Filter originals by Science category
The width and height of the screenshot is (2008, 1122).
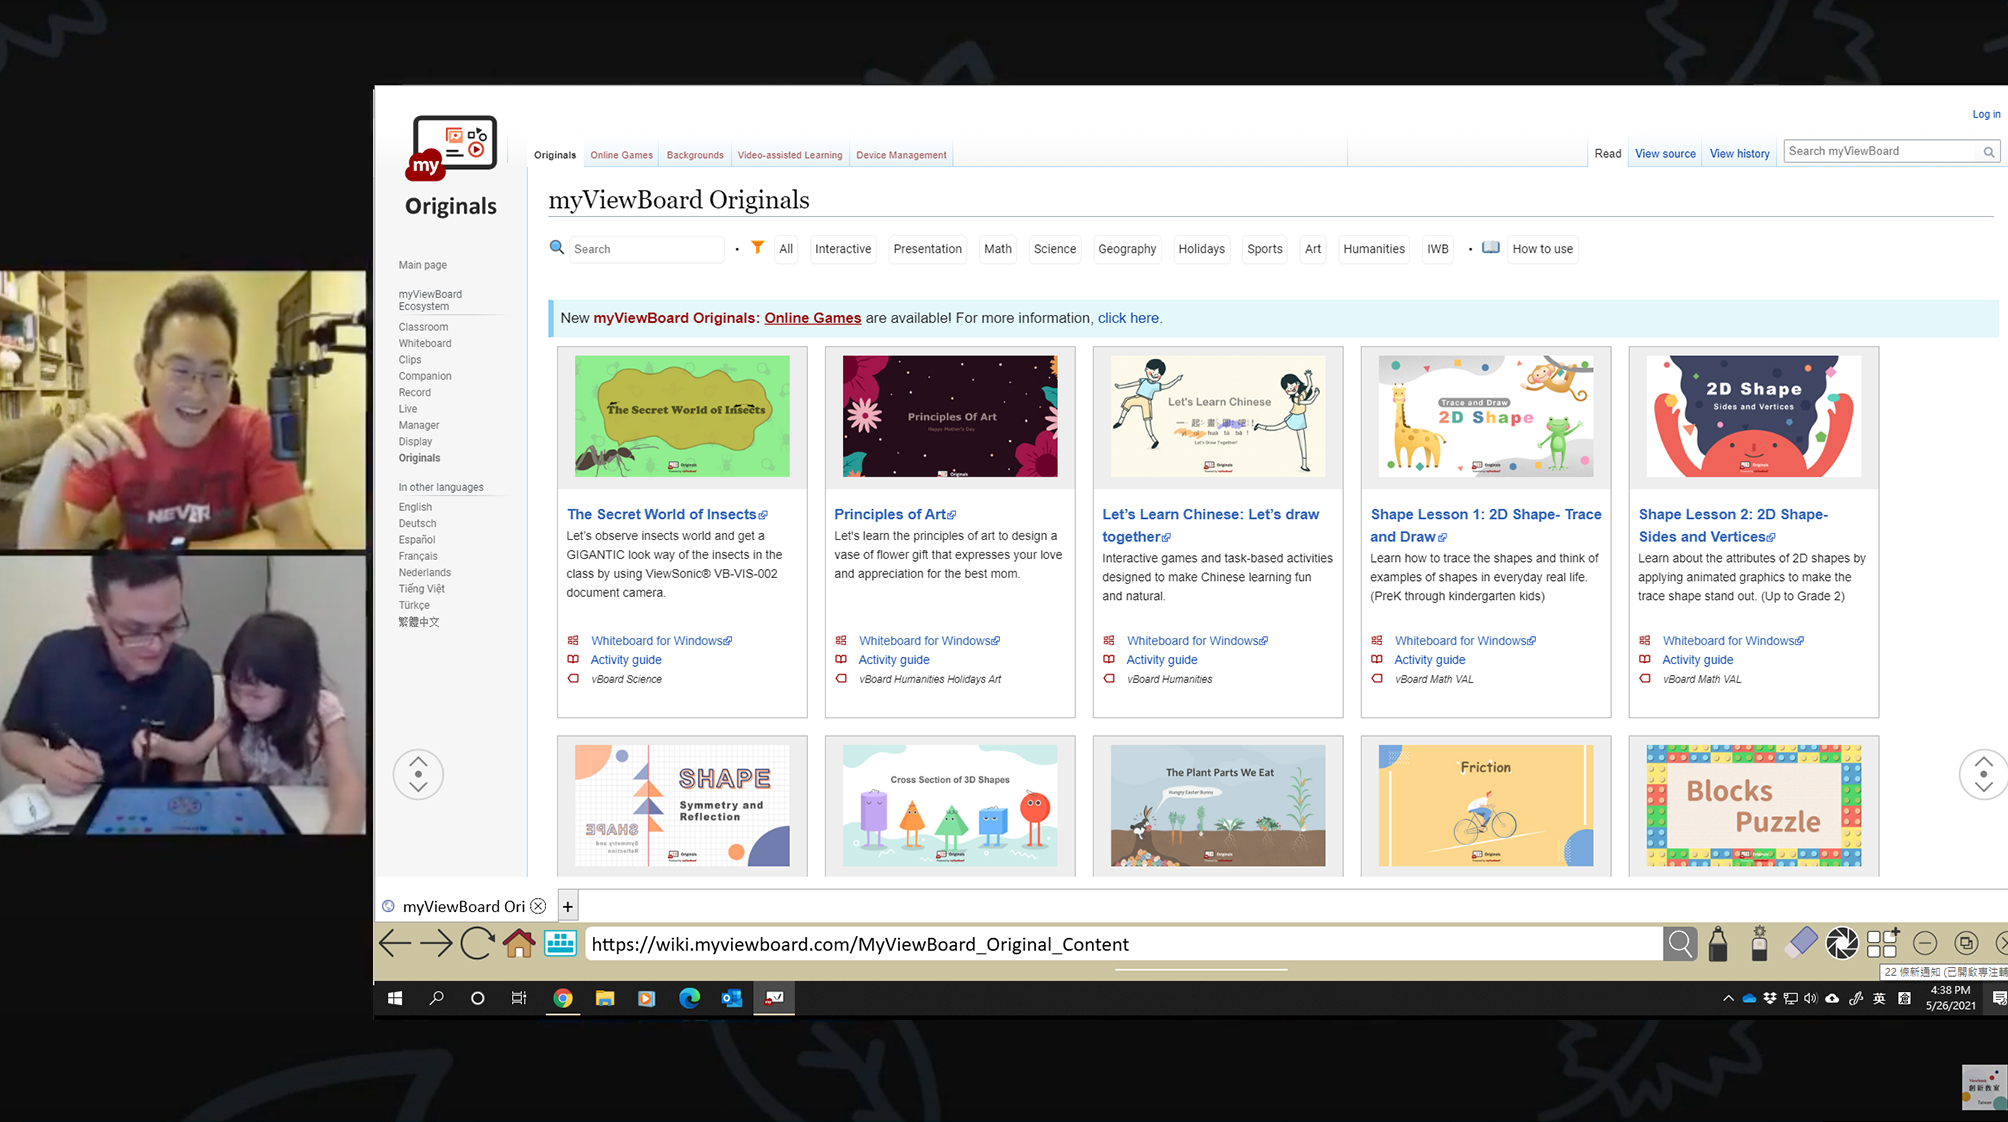coord(1055,249)
